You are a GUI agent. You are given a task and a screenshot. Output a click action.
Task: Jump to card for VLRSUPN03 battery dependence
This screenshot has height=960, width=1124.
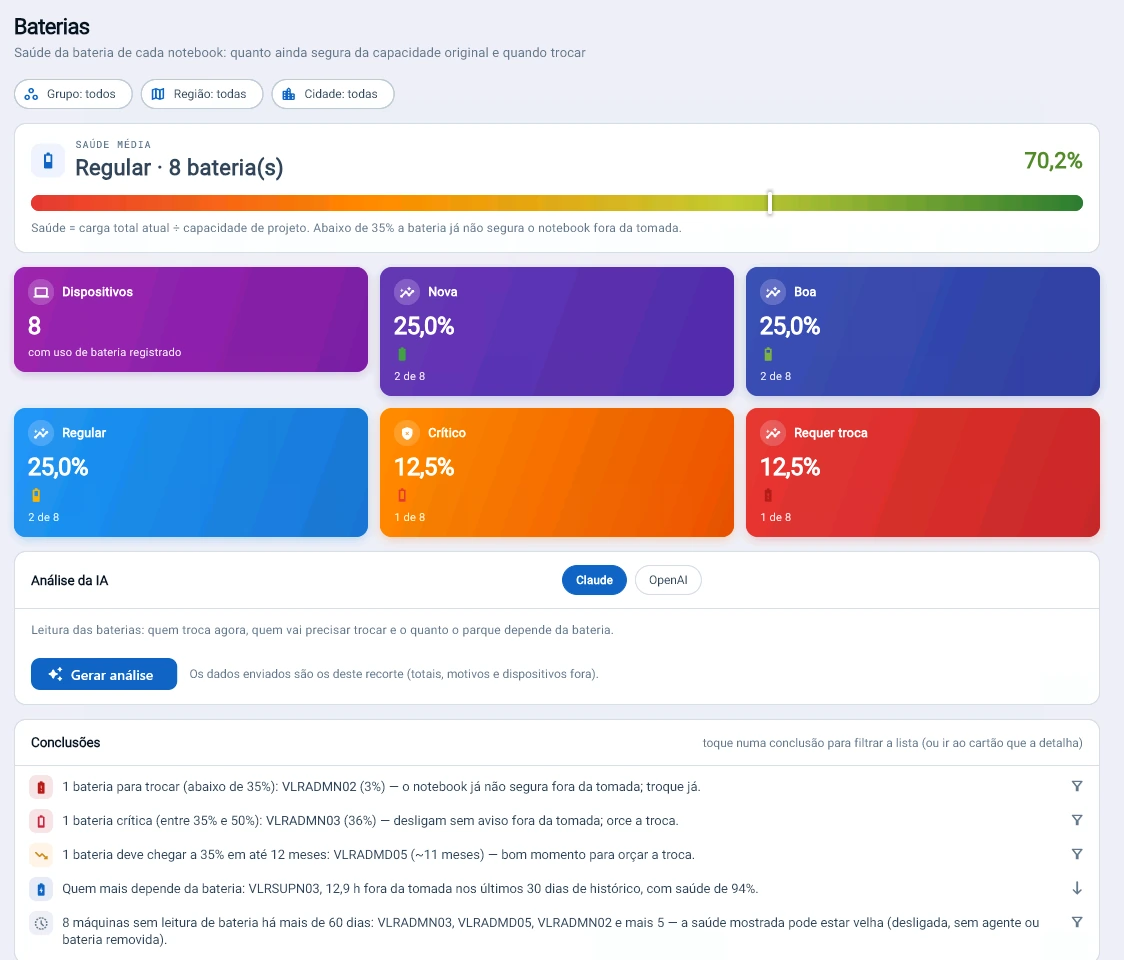(x=1077, y=888)
